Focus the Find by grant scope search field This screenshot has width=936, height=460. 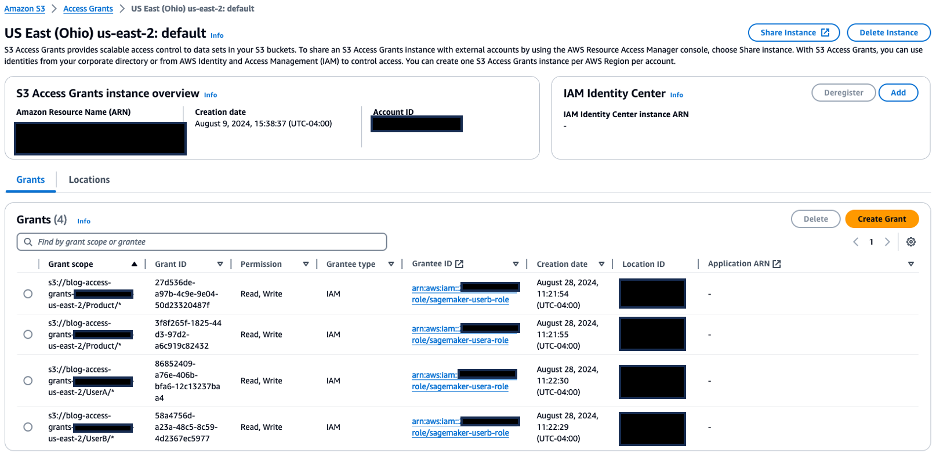(202, 242)
